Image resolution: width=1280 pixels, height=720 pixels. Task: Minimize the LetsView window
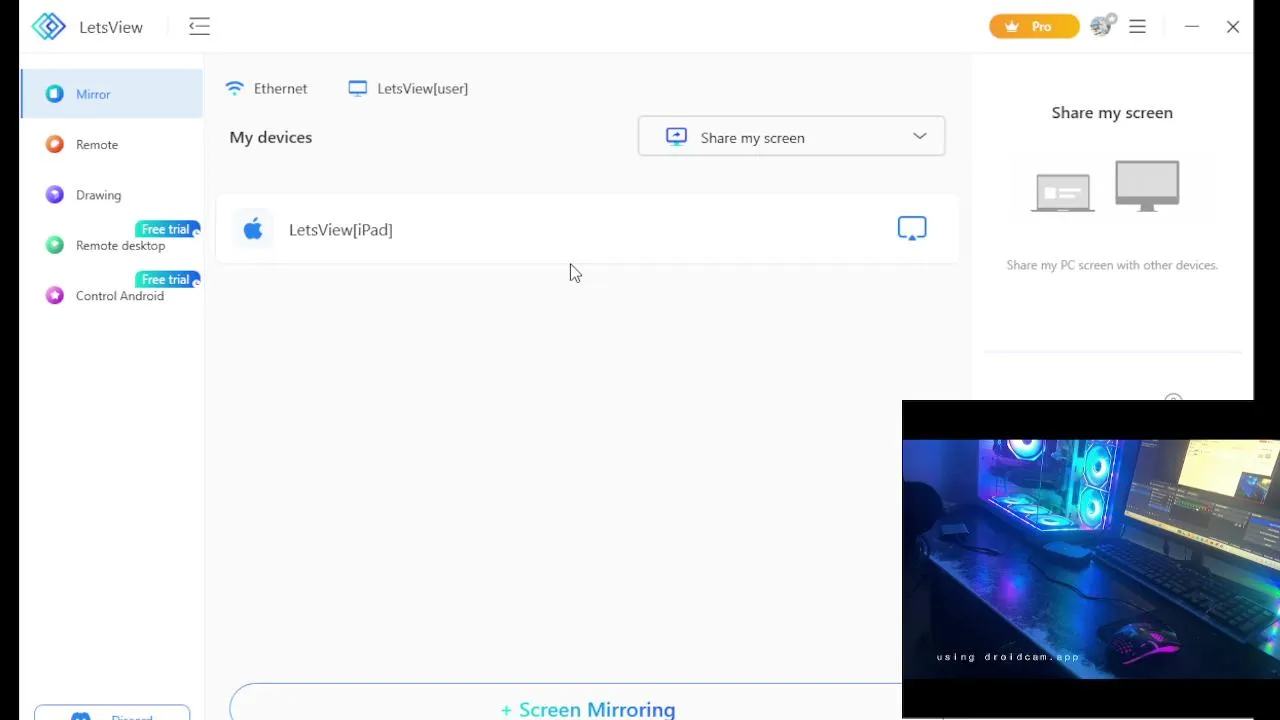pyautogui.click(x=1191, y=27)
